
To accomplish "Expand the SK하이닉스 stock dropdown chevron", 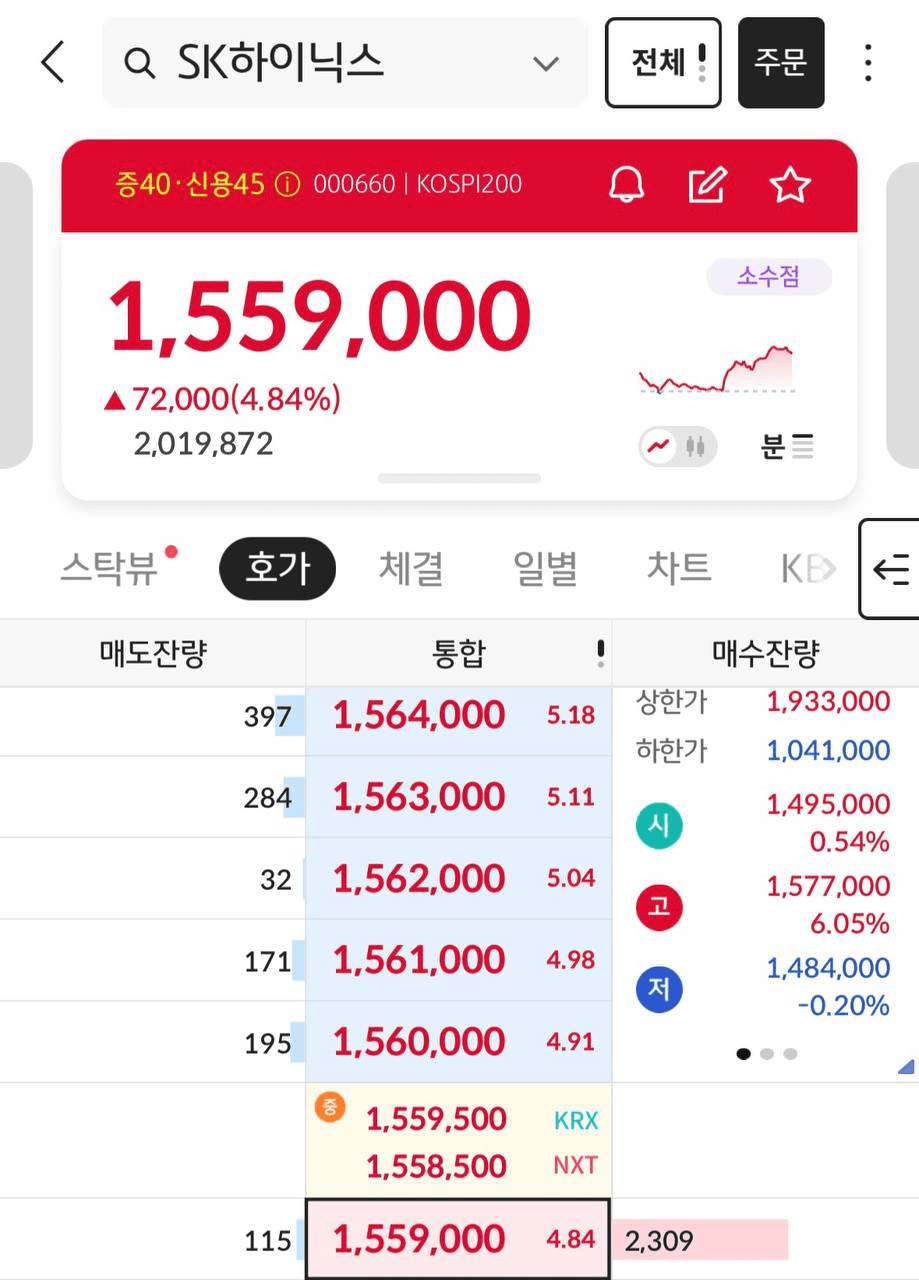I will [545, 64].
